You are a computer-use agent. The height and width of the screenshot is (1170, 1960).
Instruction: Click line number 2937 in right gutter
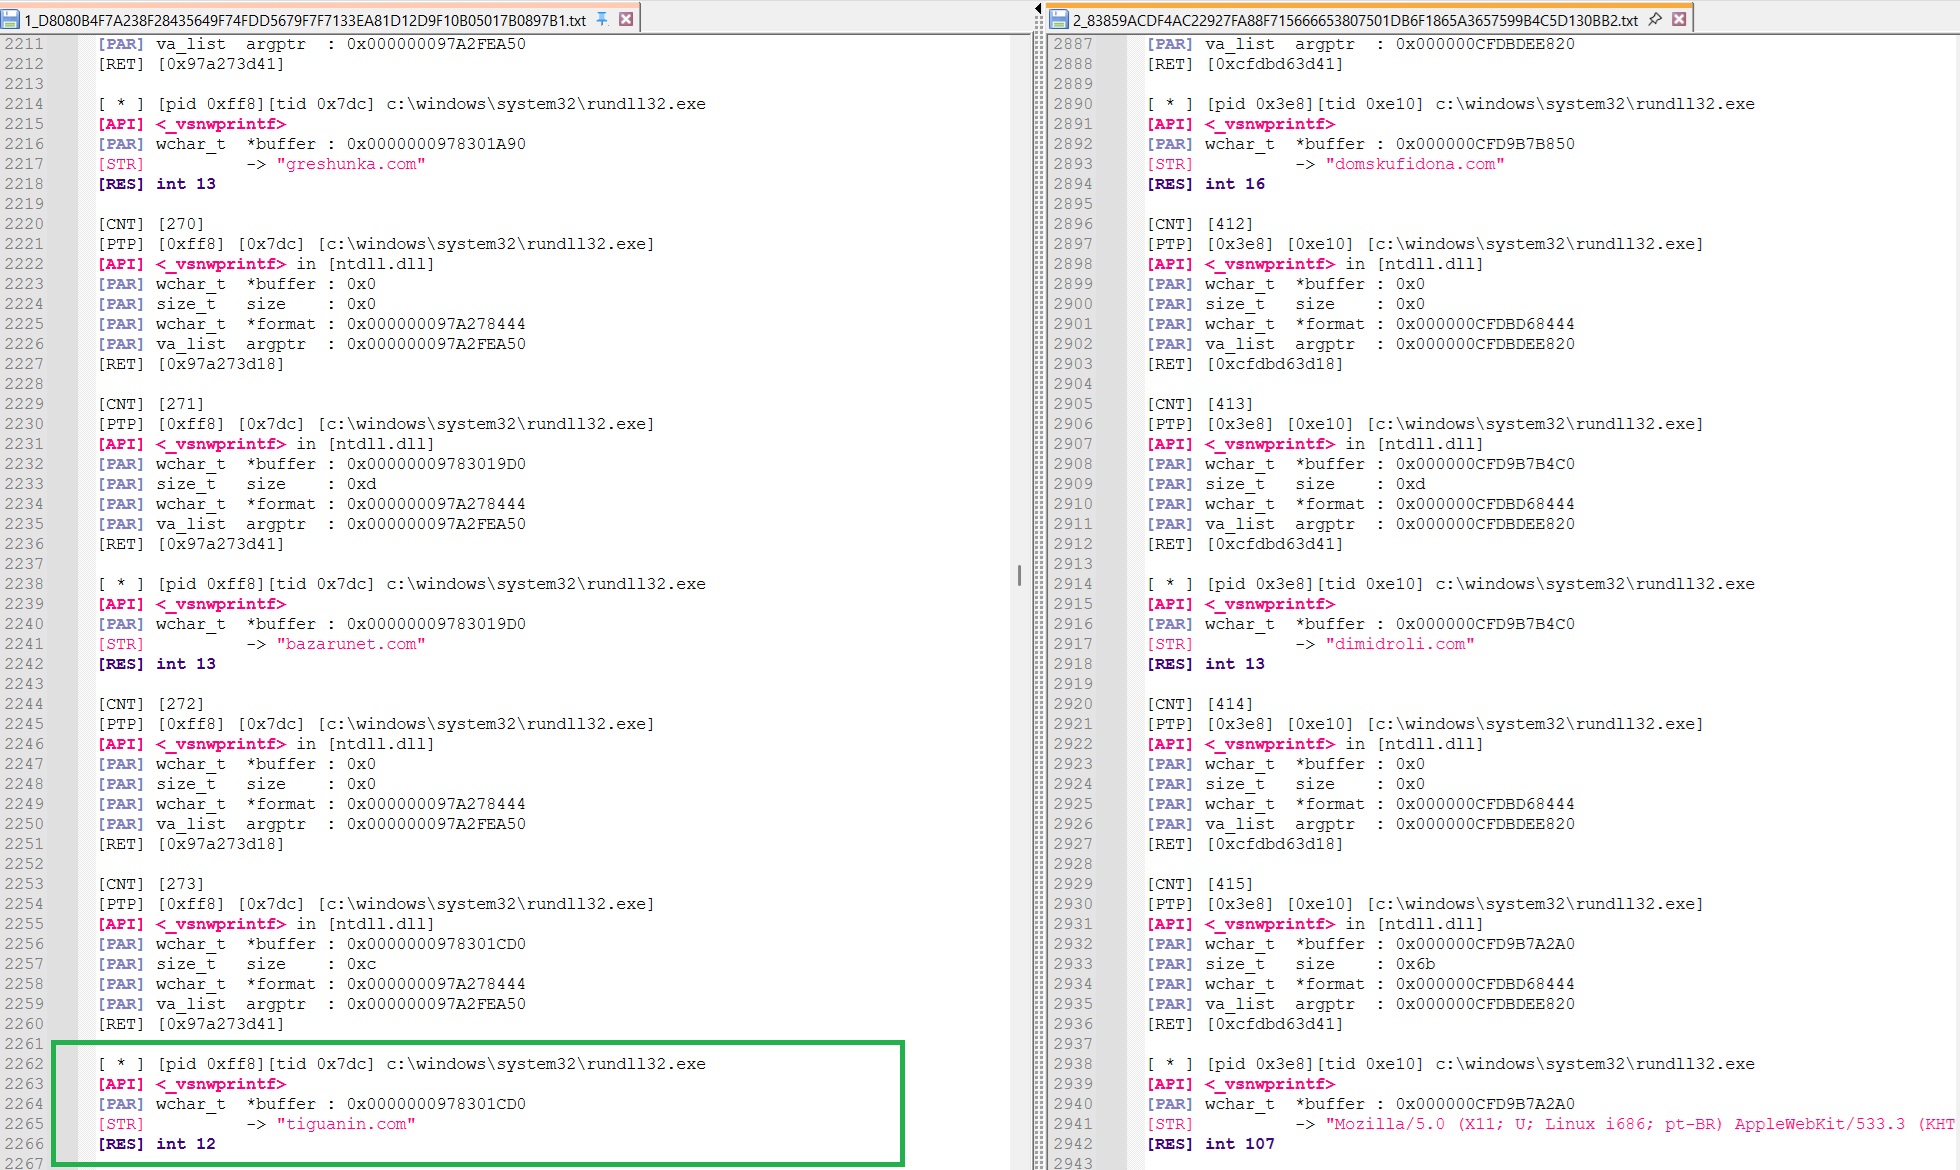point(1073,1044)
